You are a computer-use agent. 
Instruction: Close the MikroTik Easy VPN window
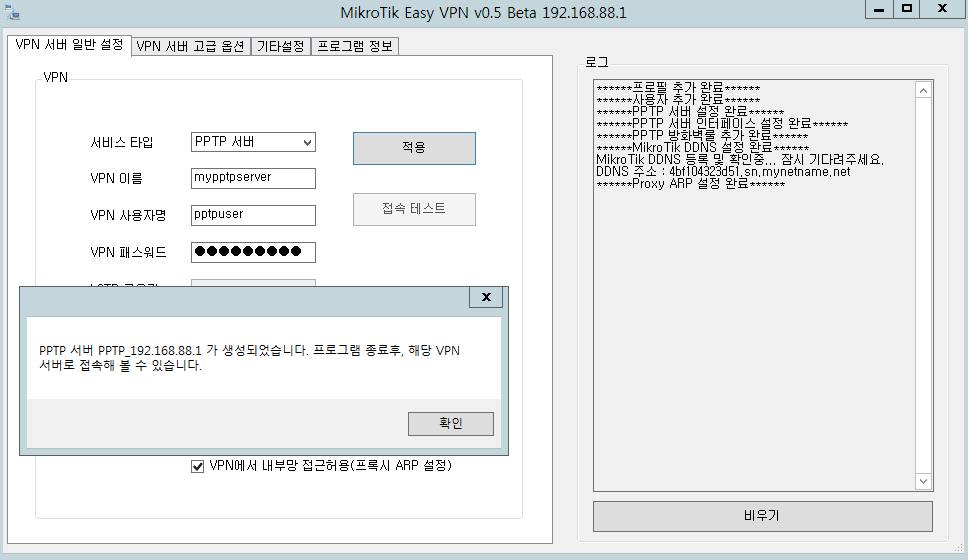click(x=942, y=9)
